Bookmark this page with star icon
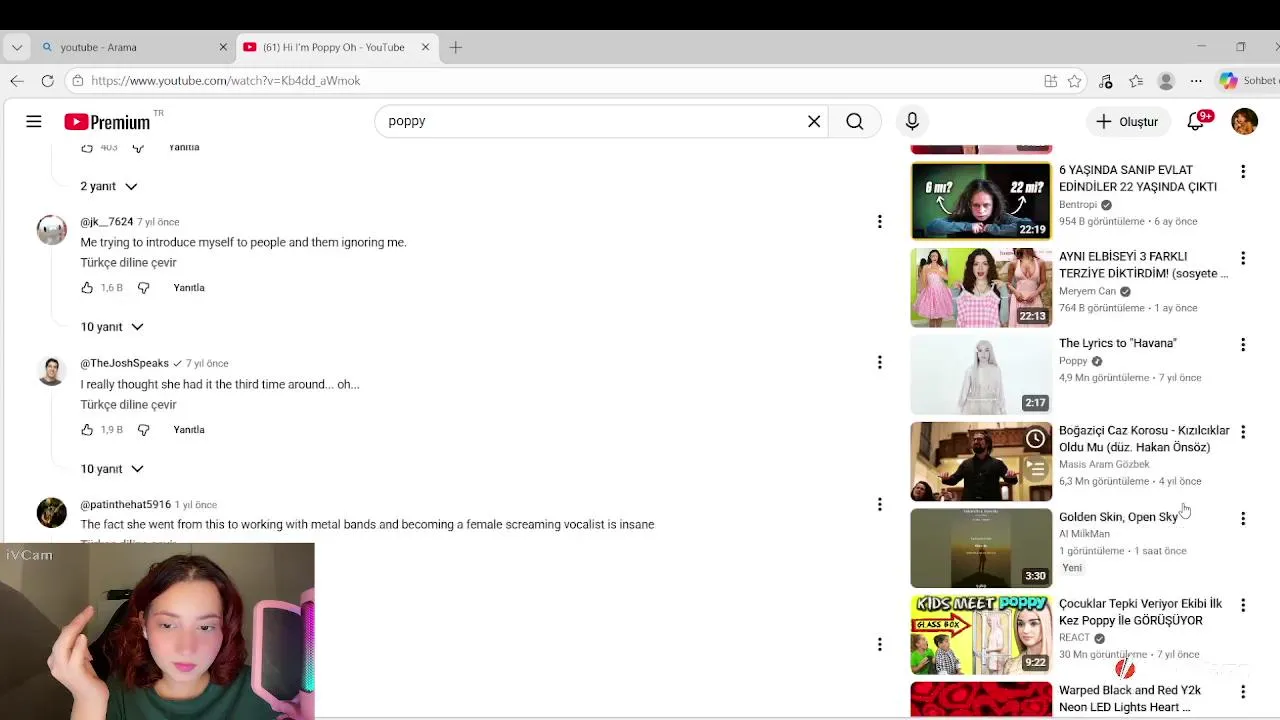This screenshot has height=720, width=1280. click(1074, 81)
